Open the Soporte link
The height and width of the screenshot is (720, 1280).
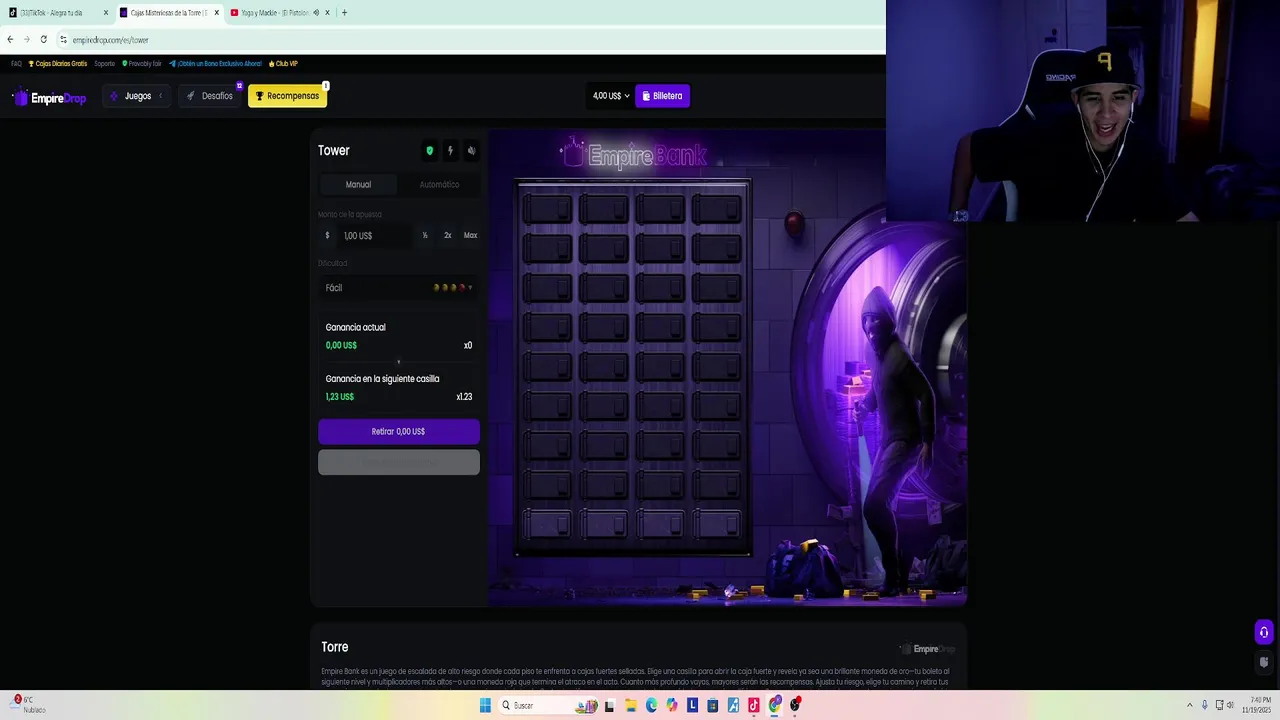[x=105, y=64]
